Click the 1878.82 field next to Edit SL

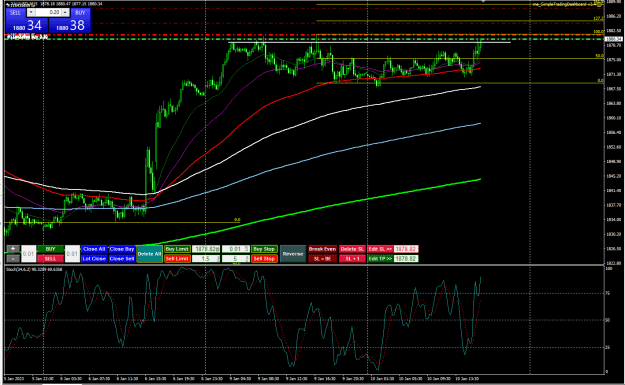pos(406,249)
